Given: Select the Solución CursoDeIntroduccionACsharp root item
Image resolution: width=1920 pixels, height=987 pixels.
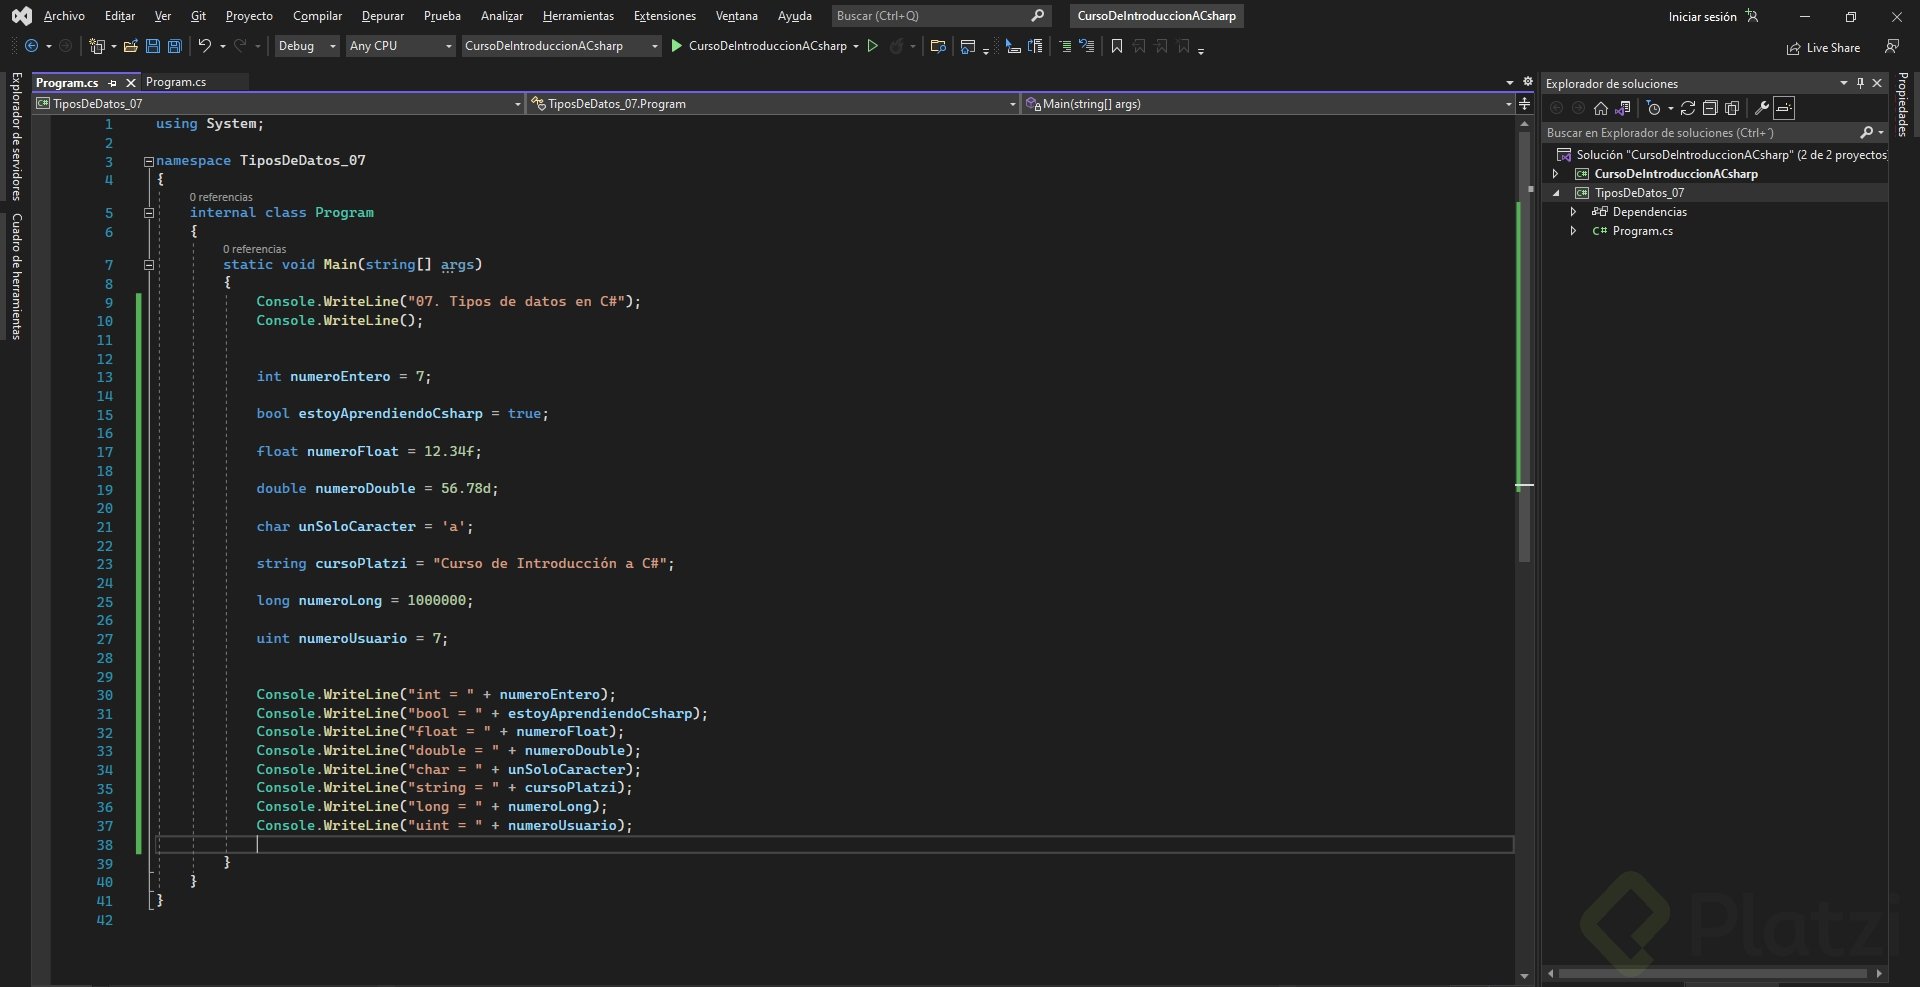Looking at the screenshot, I should point(1722,155).
